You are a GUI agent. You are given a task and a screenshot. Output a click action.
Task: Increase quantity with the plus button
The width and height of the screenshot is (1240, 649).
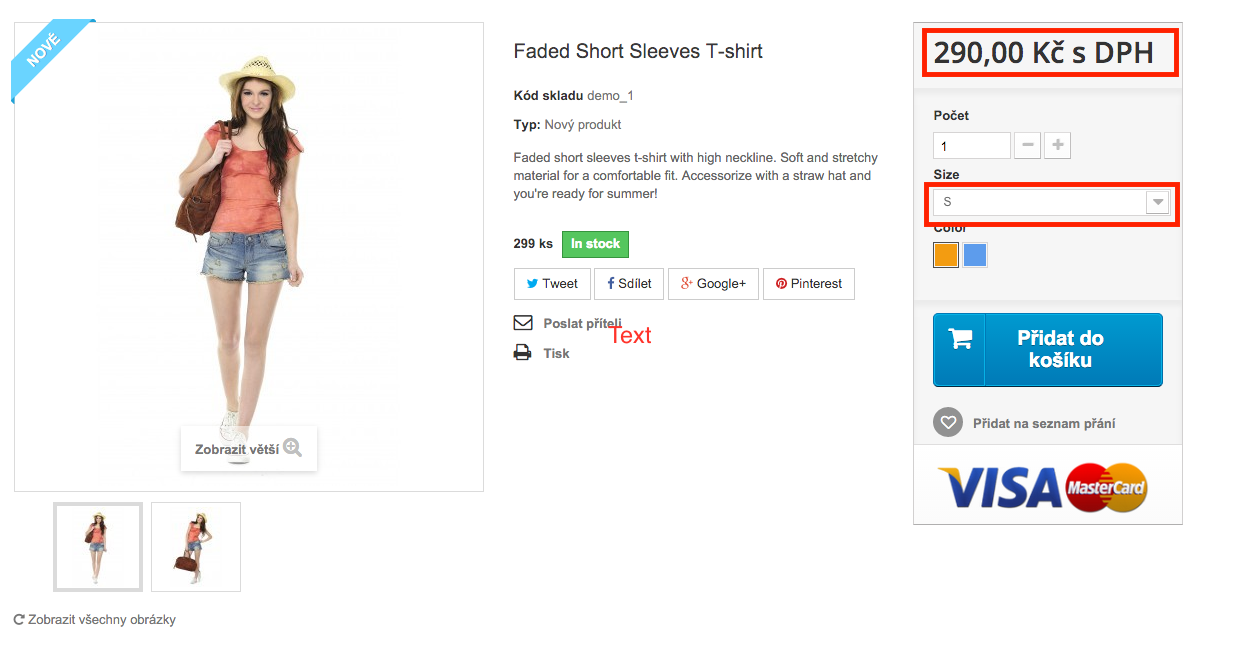(1057, 146)
